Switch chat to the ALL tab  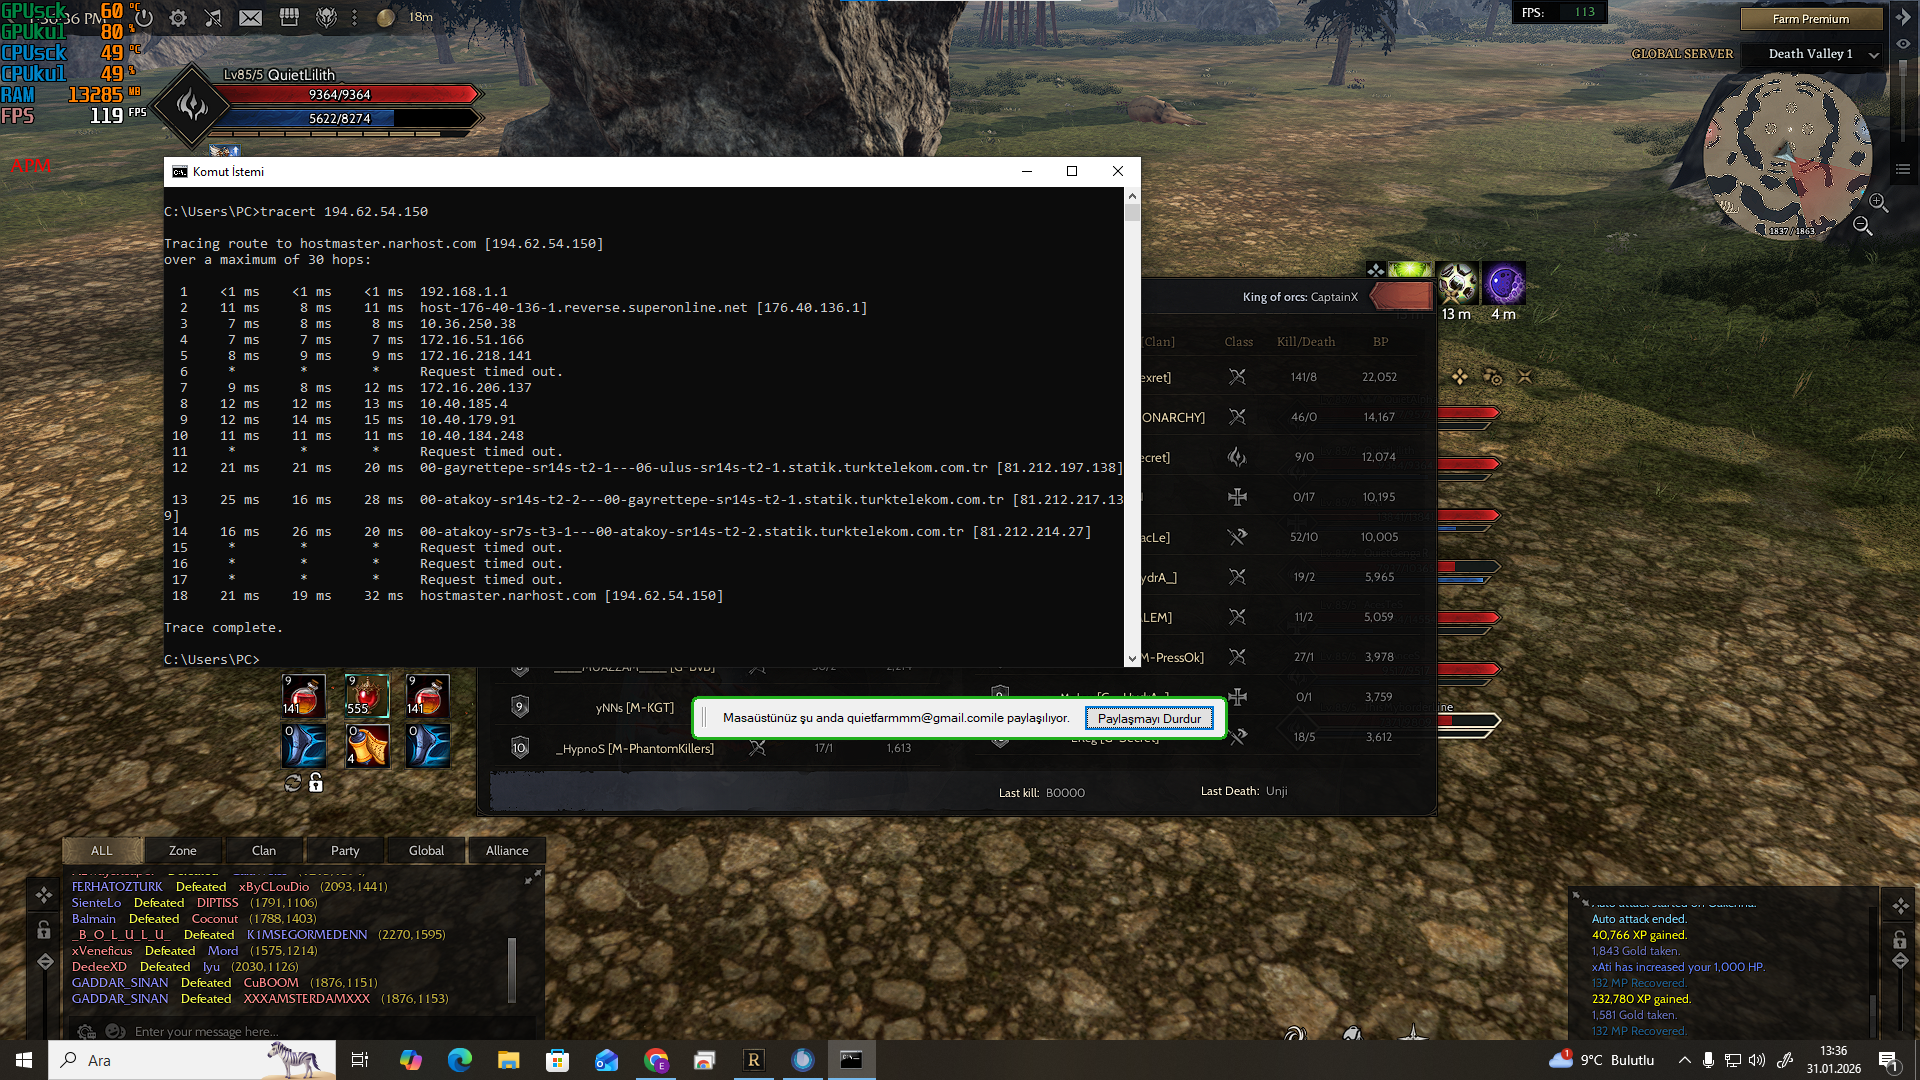[102, 850]
